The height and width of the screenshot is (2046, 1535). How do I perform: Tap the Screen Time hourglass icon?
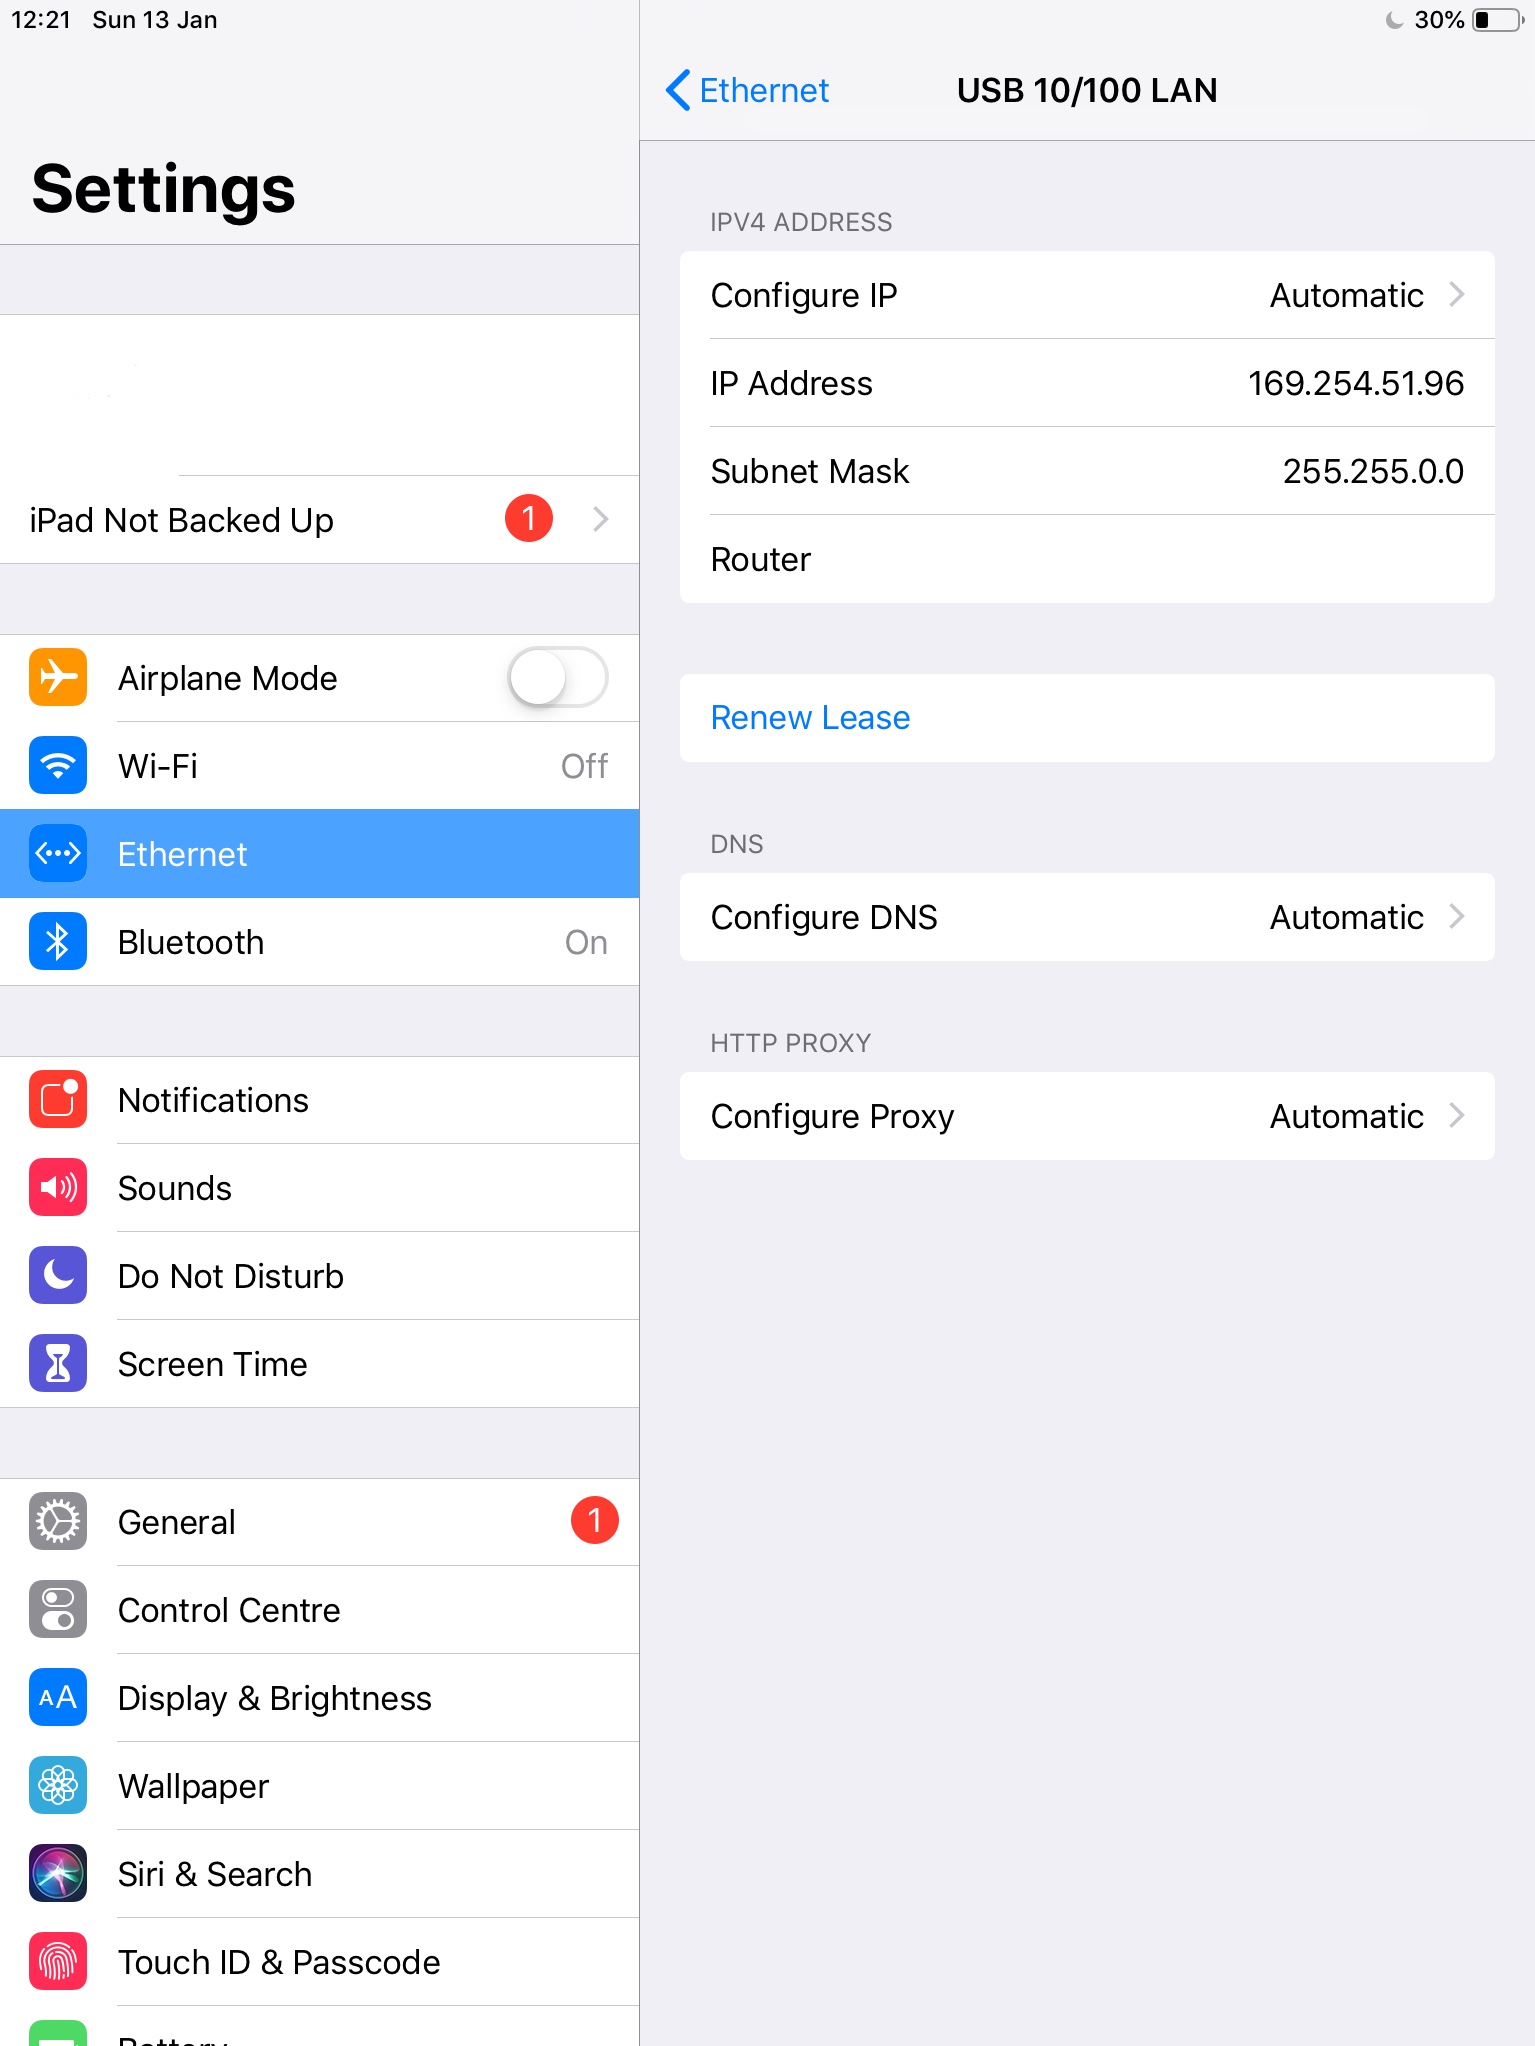tap(58, 1363)
